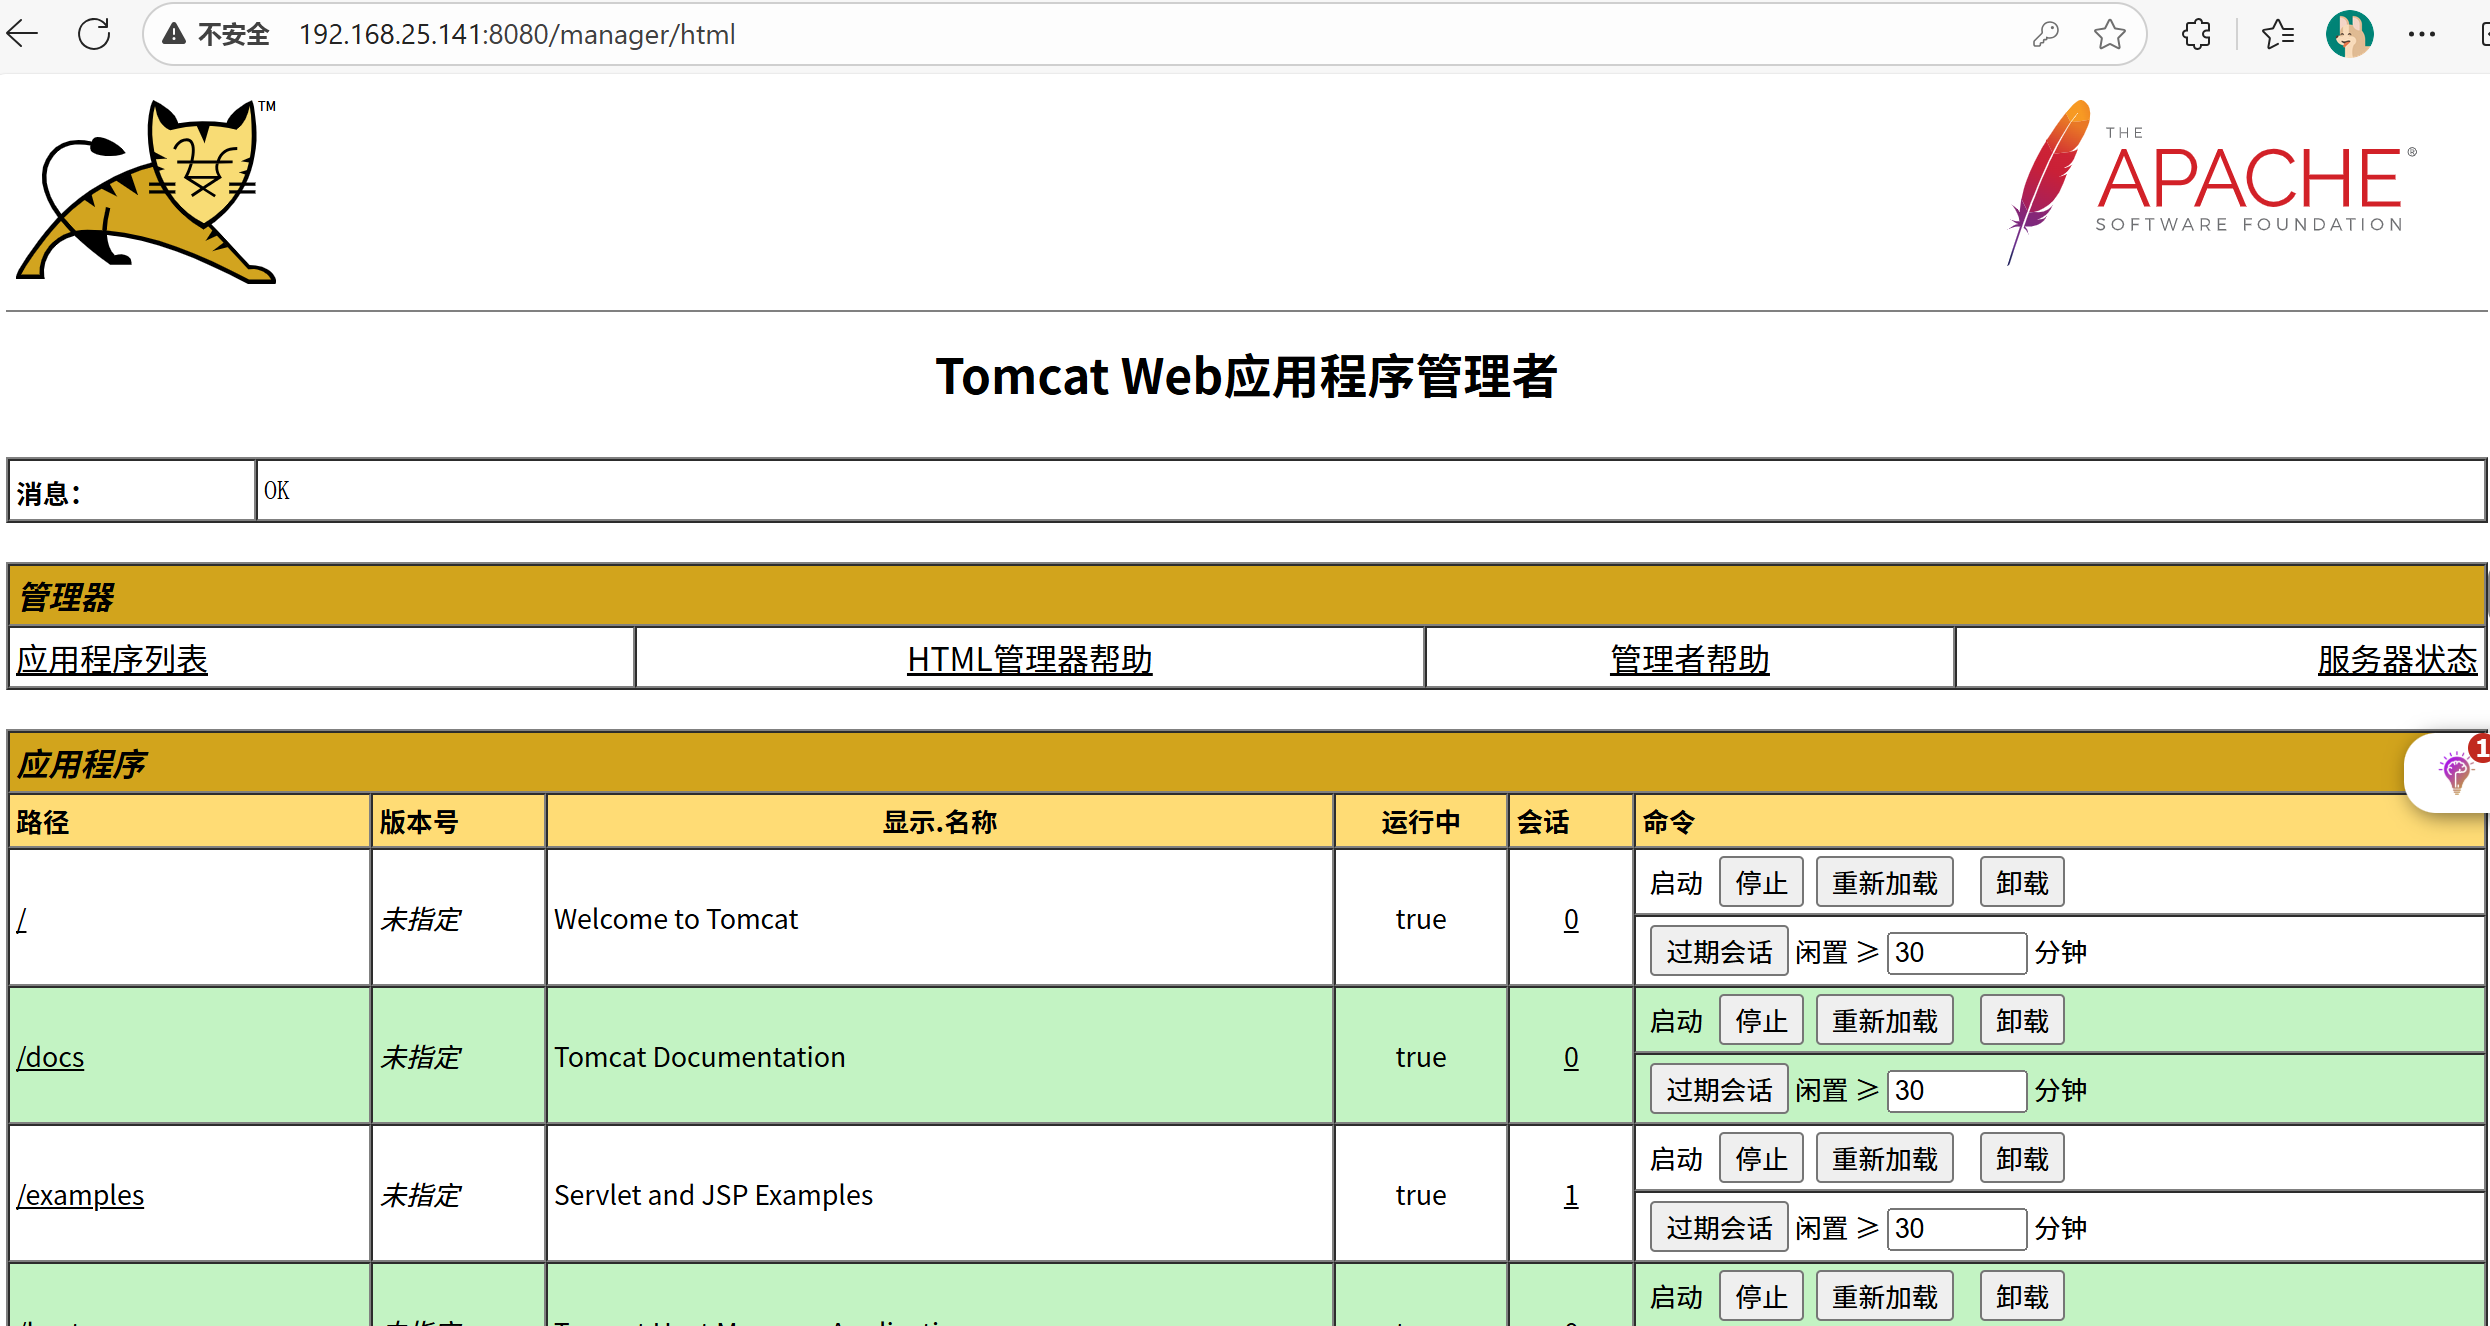Click 过期会话 for Welcome to Tomcat app
Viewport: 2490px width, 1326px height.
1719,952
